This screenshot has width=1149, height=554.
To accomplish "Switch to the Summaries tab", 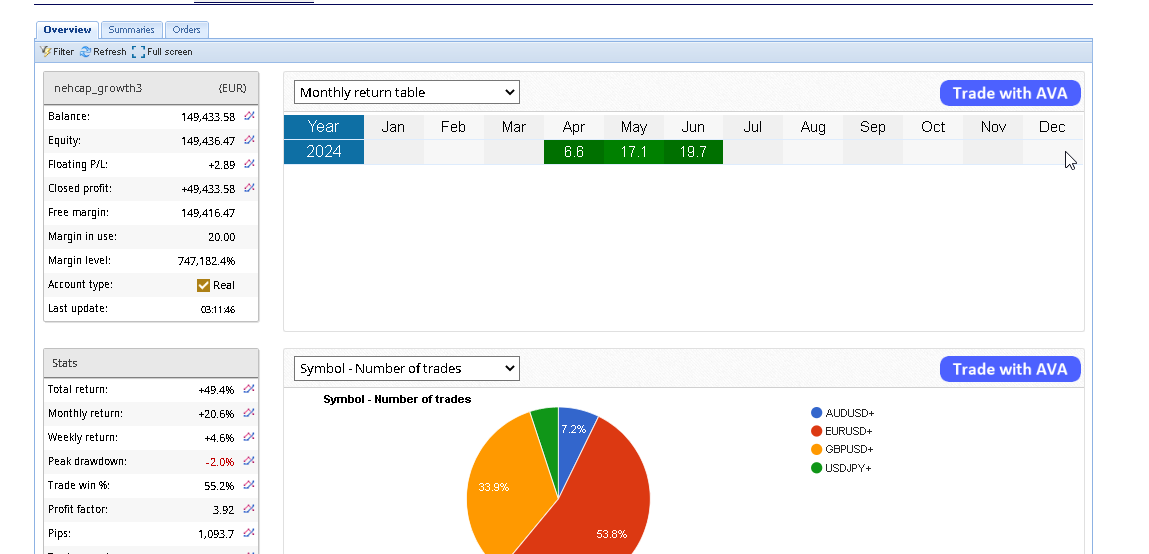I will [131, 30].
